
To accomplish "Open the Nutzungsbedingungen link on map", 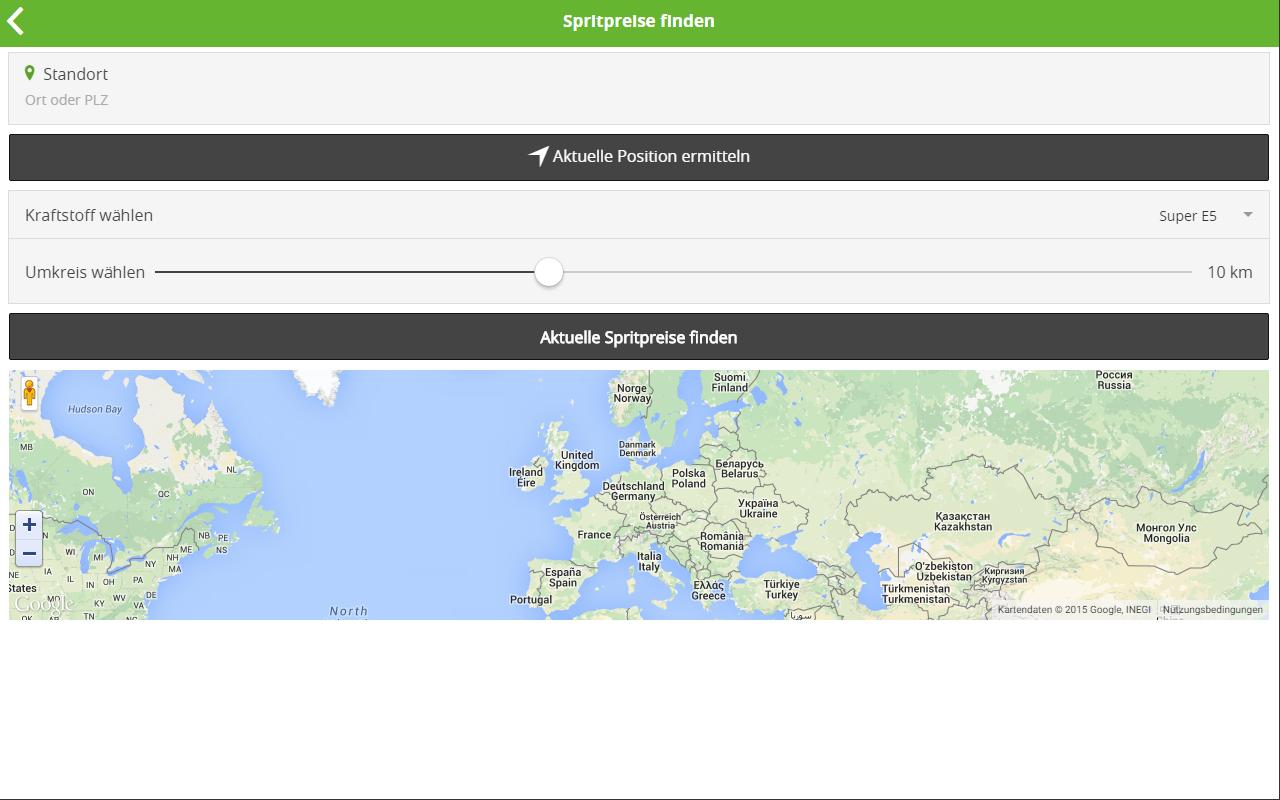I will point(1212,609).
